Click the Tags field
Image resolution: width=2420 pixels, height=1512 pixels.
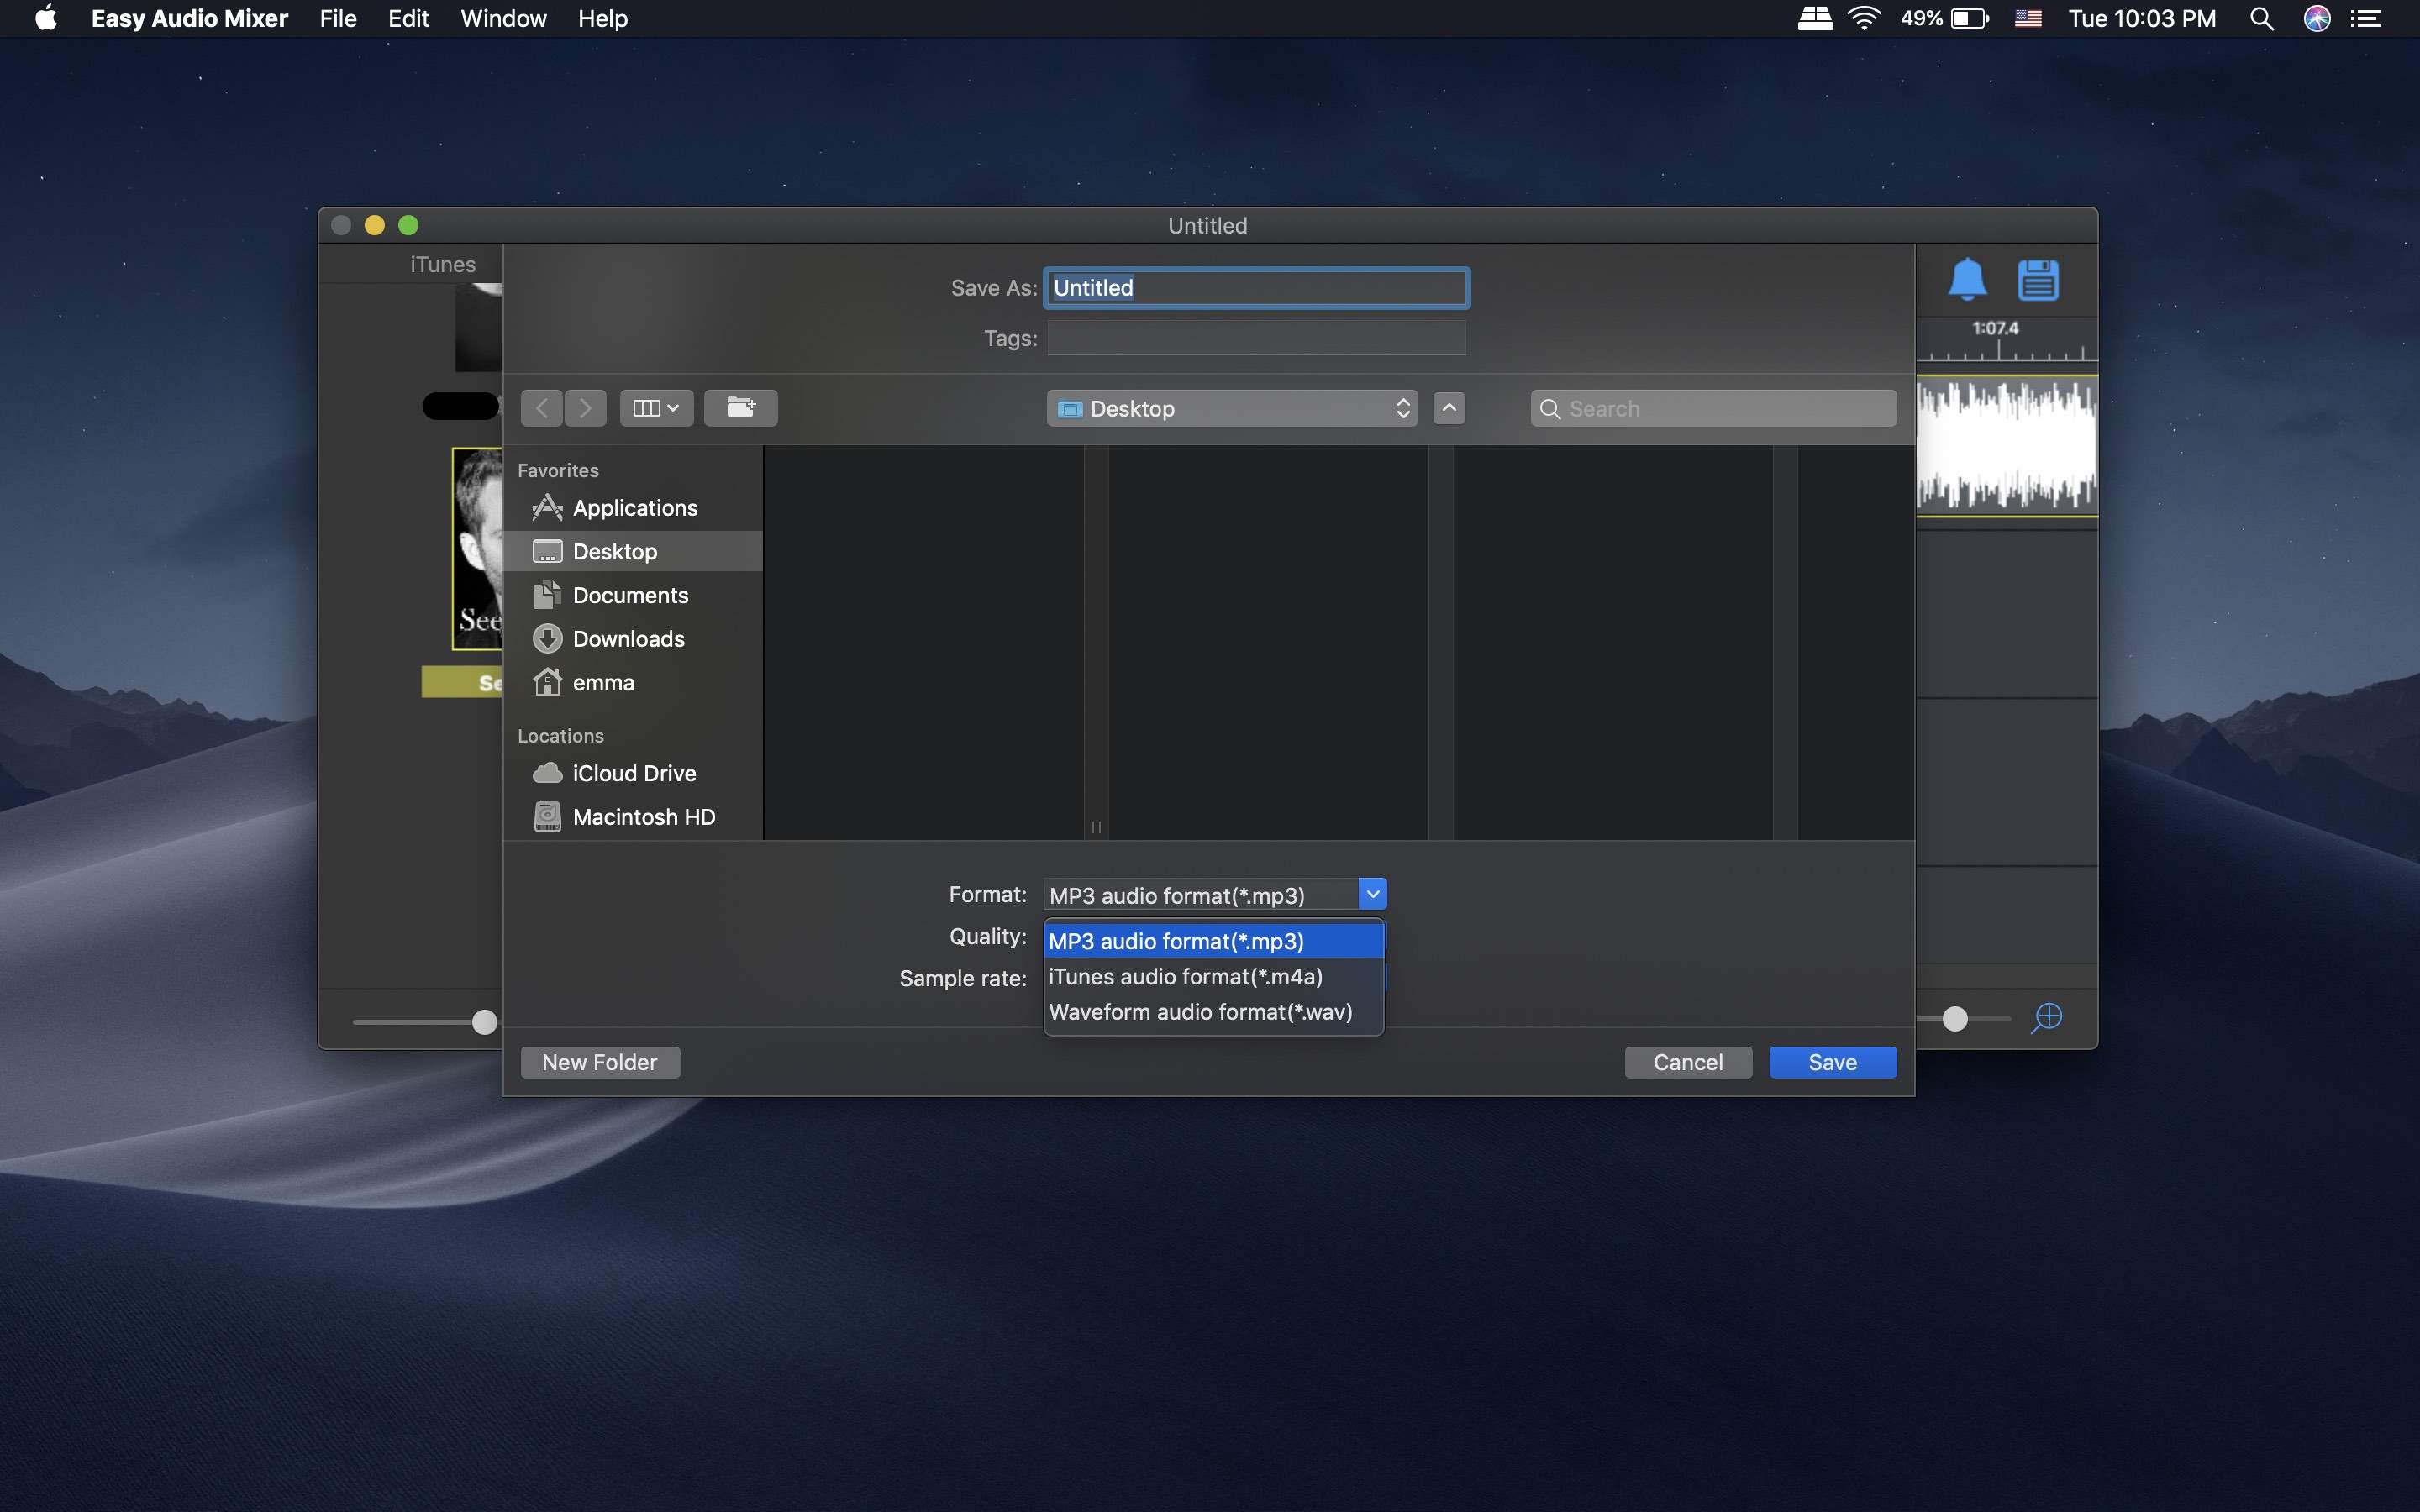1256,338
